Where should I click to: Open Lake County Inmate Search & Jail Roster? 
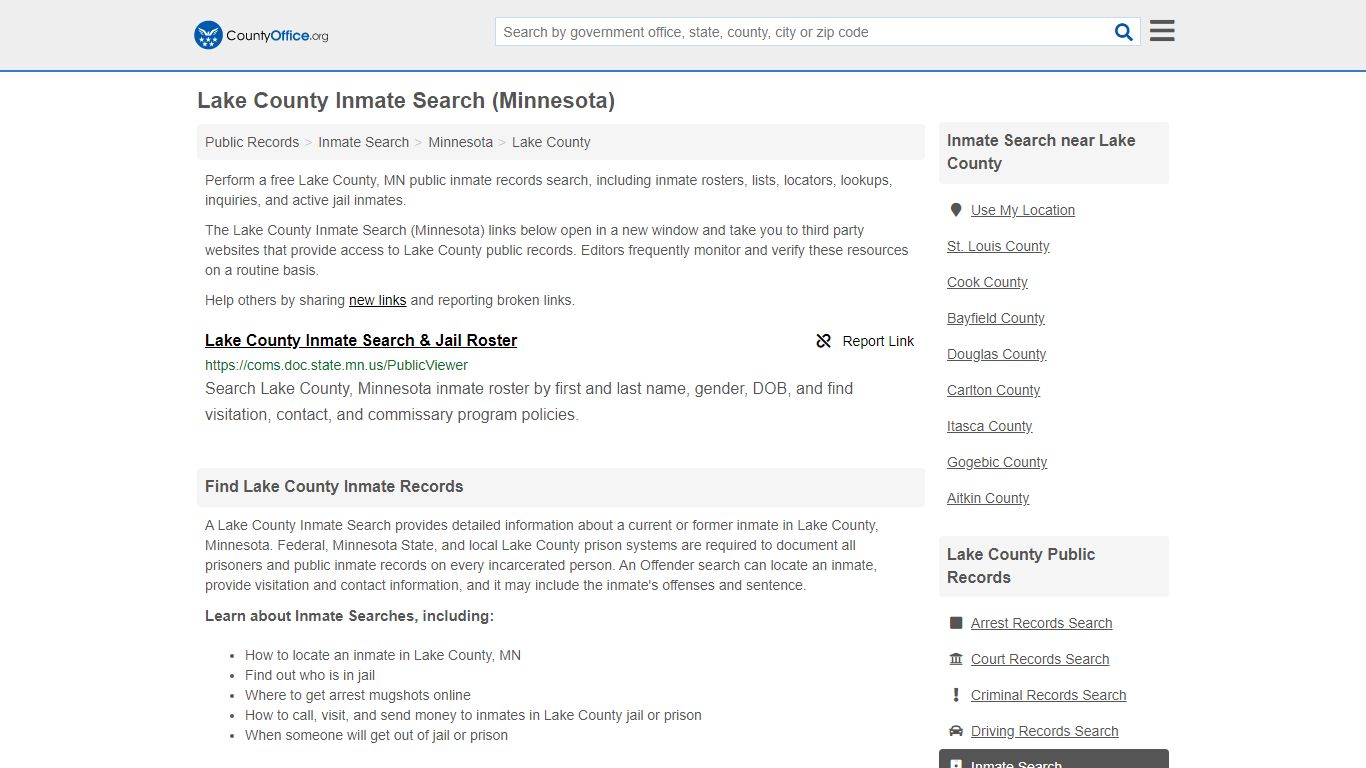[361, 340]
